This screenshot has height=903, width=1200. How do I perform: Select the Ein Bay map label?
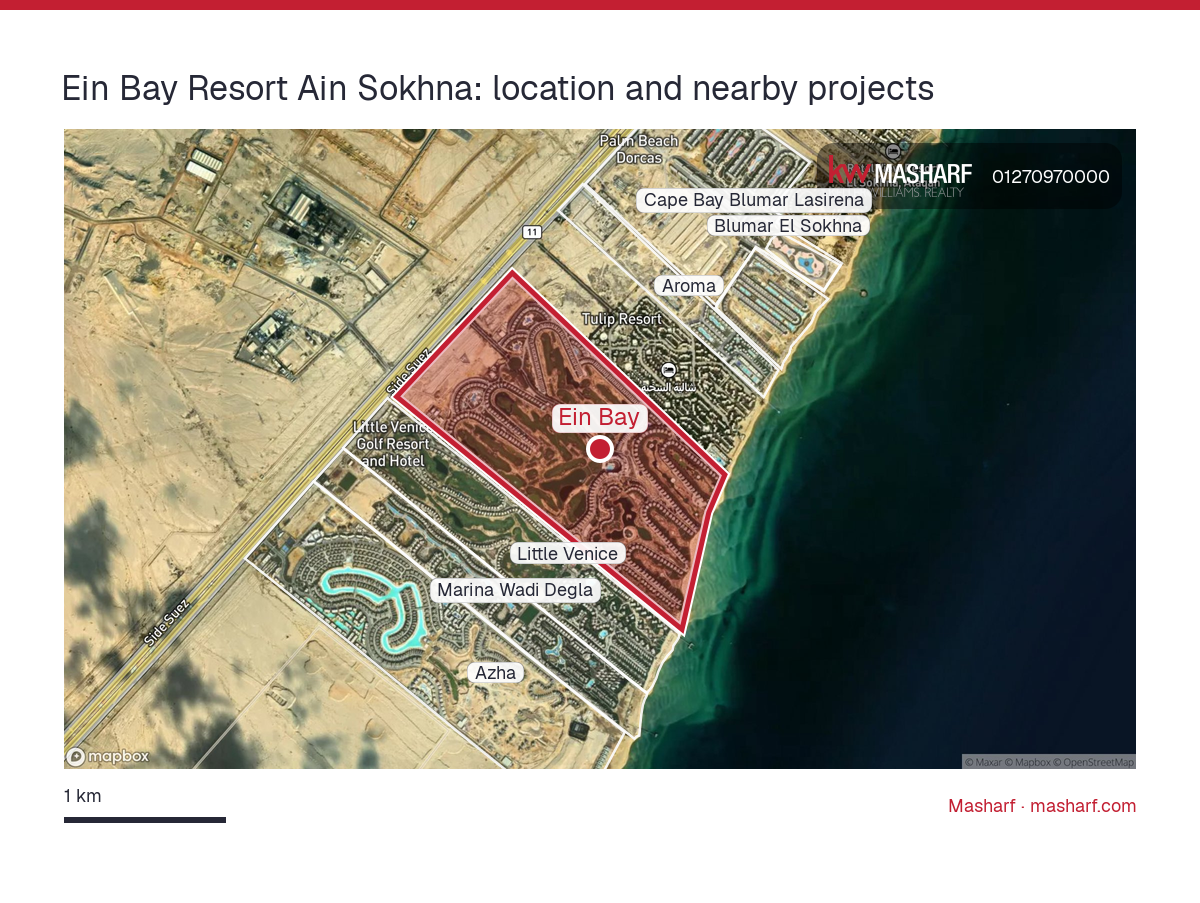599,418
